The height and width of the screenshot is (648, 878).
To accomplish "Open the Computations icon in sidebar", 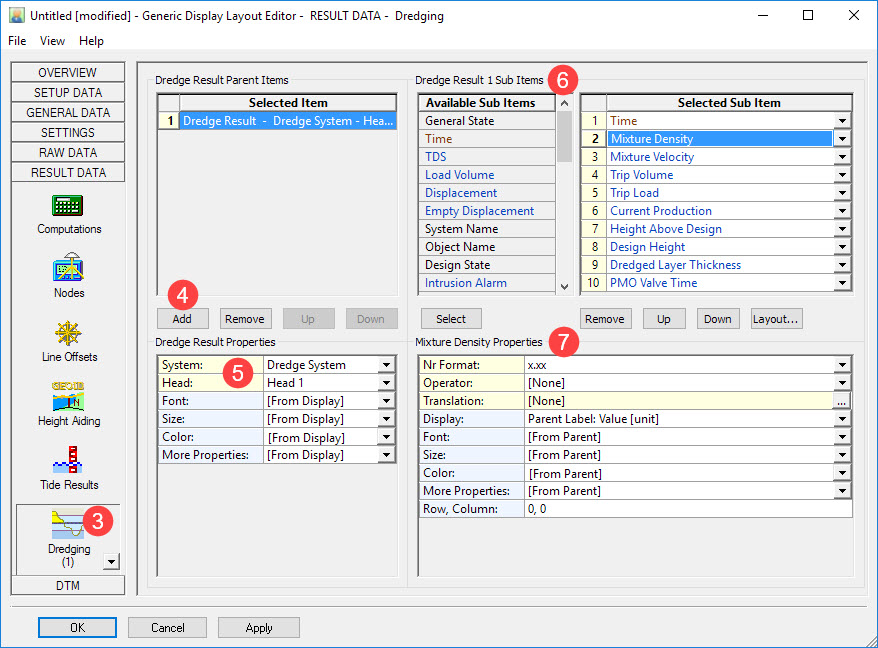I will point(68,206).
